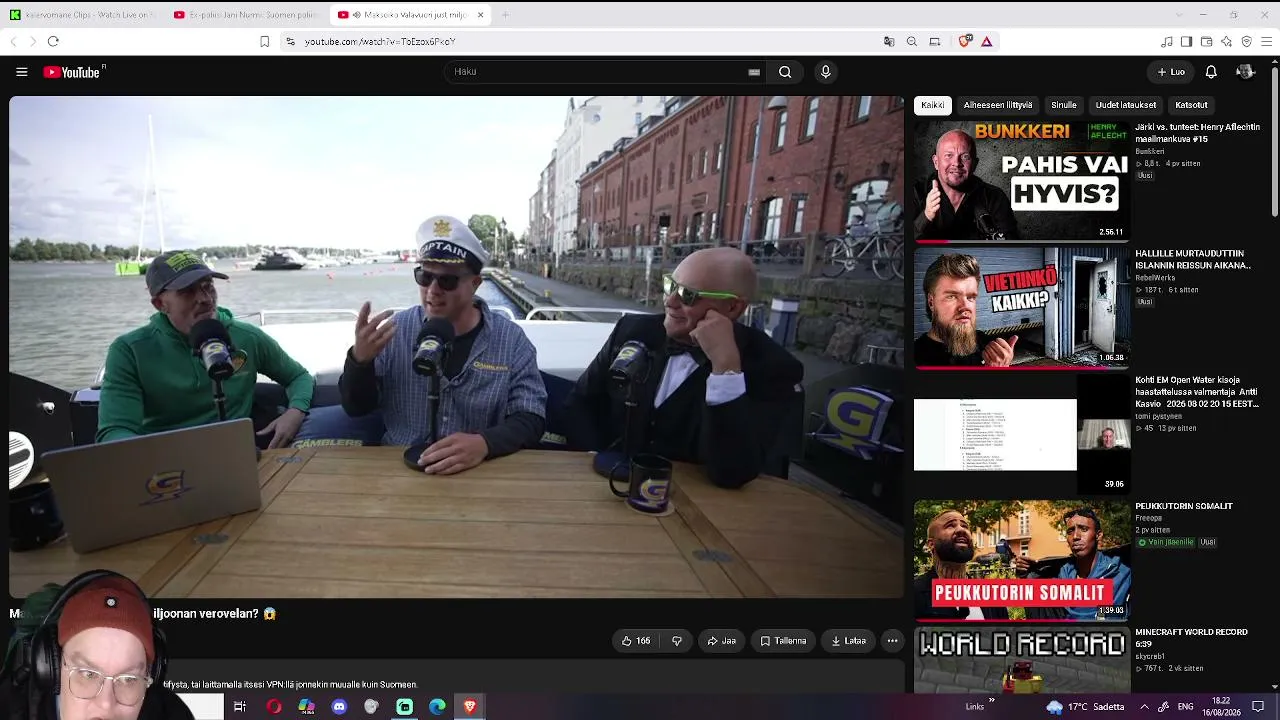Go to the YouTube home logo
Image resolution: width=1280 pixels, height=720 pixels.
coord(73,72)
